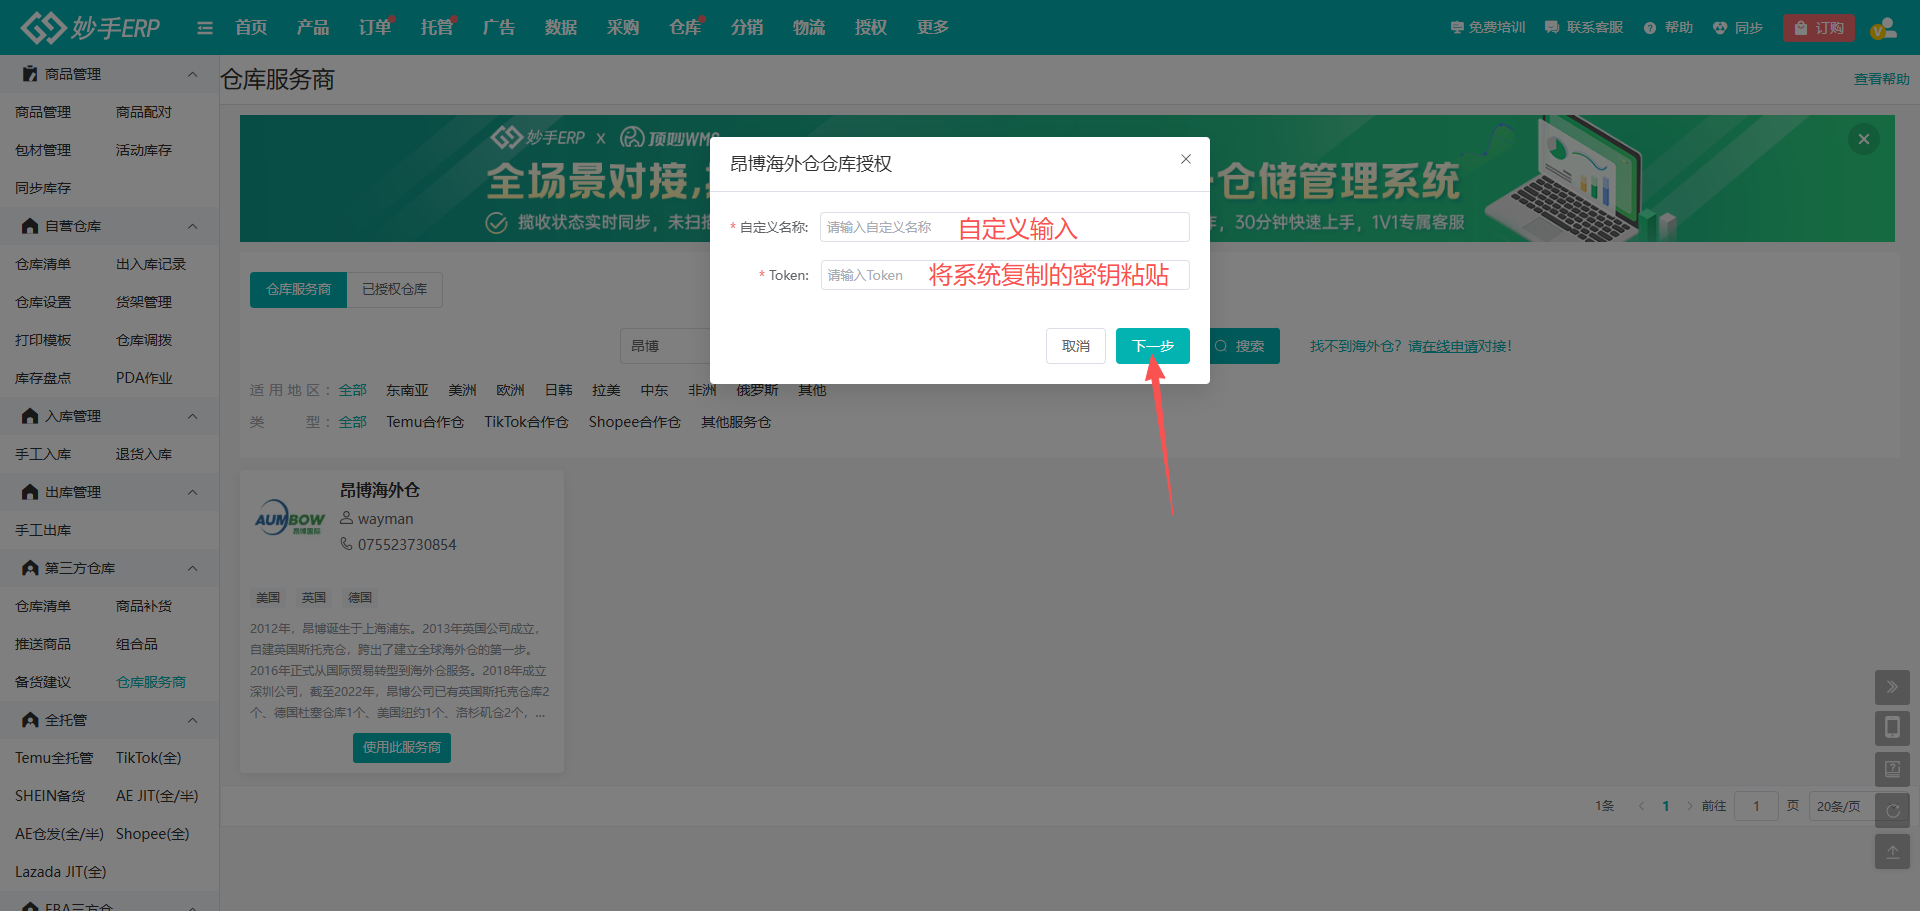Open the 20条/页 page size dropdown
1920x911 pixels.
1839,806
